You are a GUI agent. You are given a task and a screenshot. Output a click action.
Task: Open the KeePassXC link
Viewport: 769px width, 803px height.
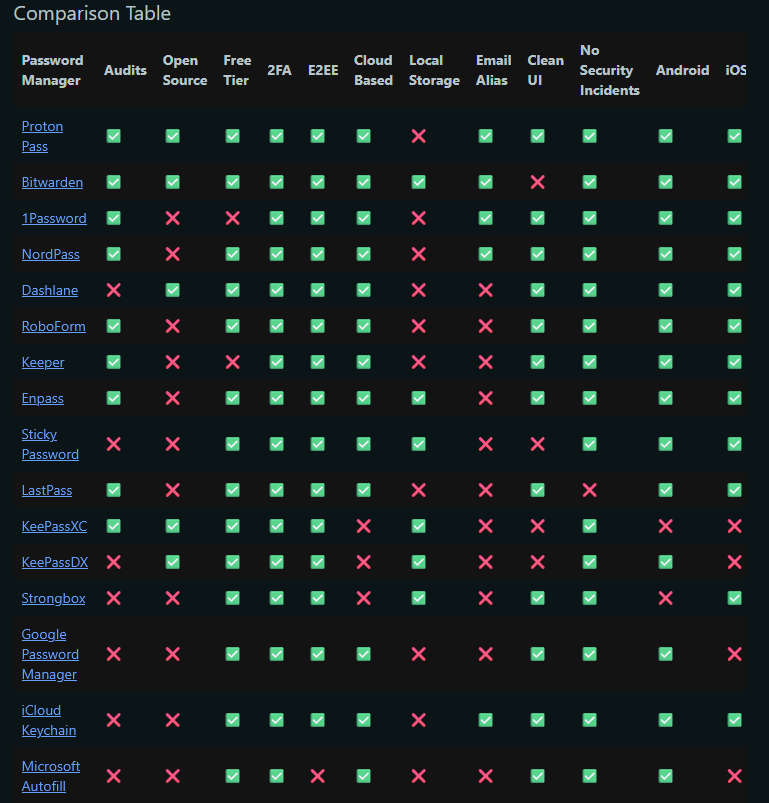[x=54, y=526]
